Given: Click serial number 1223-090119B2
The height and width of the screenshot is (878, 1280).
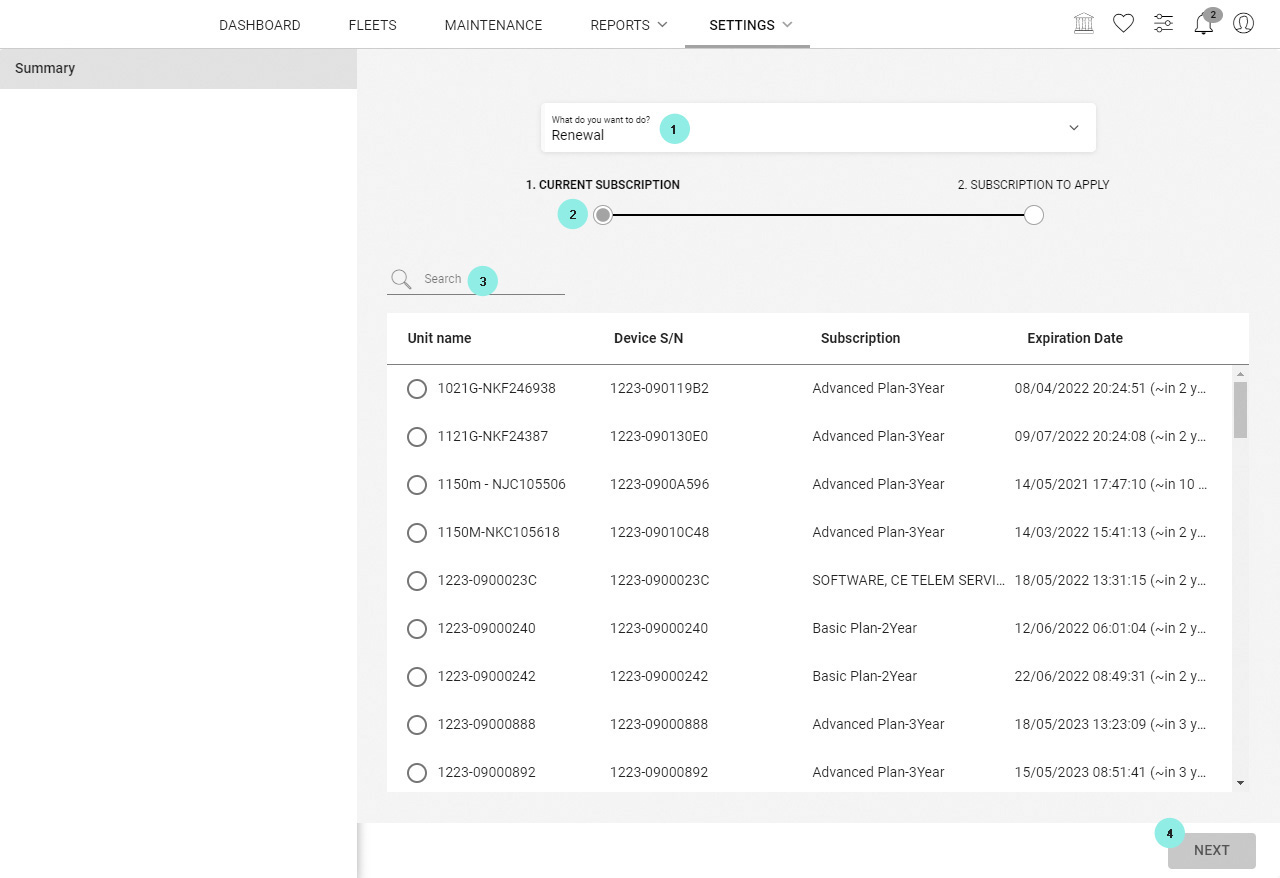Looking at the screenshot, I should tap(659, 388).
